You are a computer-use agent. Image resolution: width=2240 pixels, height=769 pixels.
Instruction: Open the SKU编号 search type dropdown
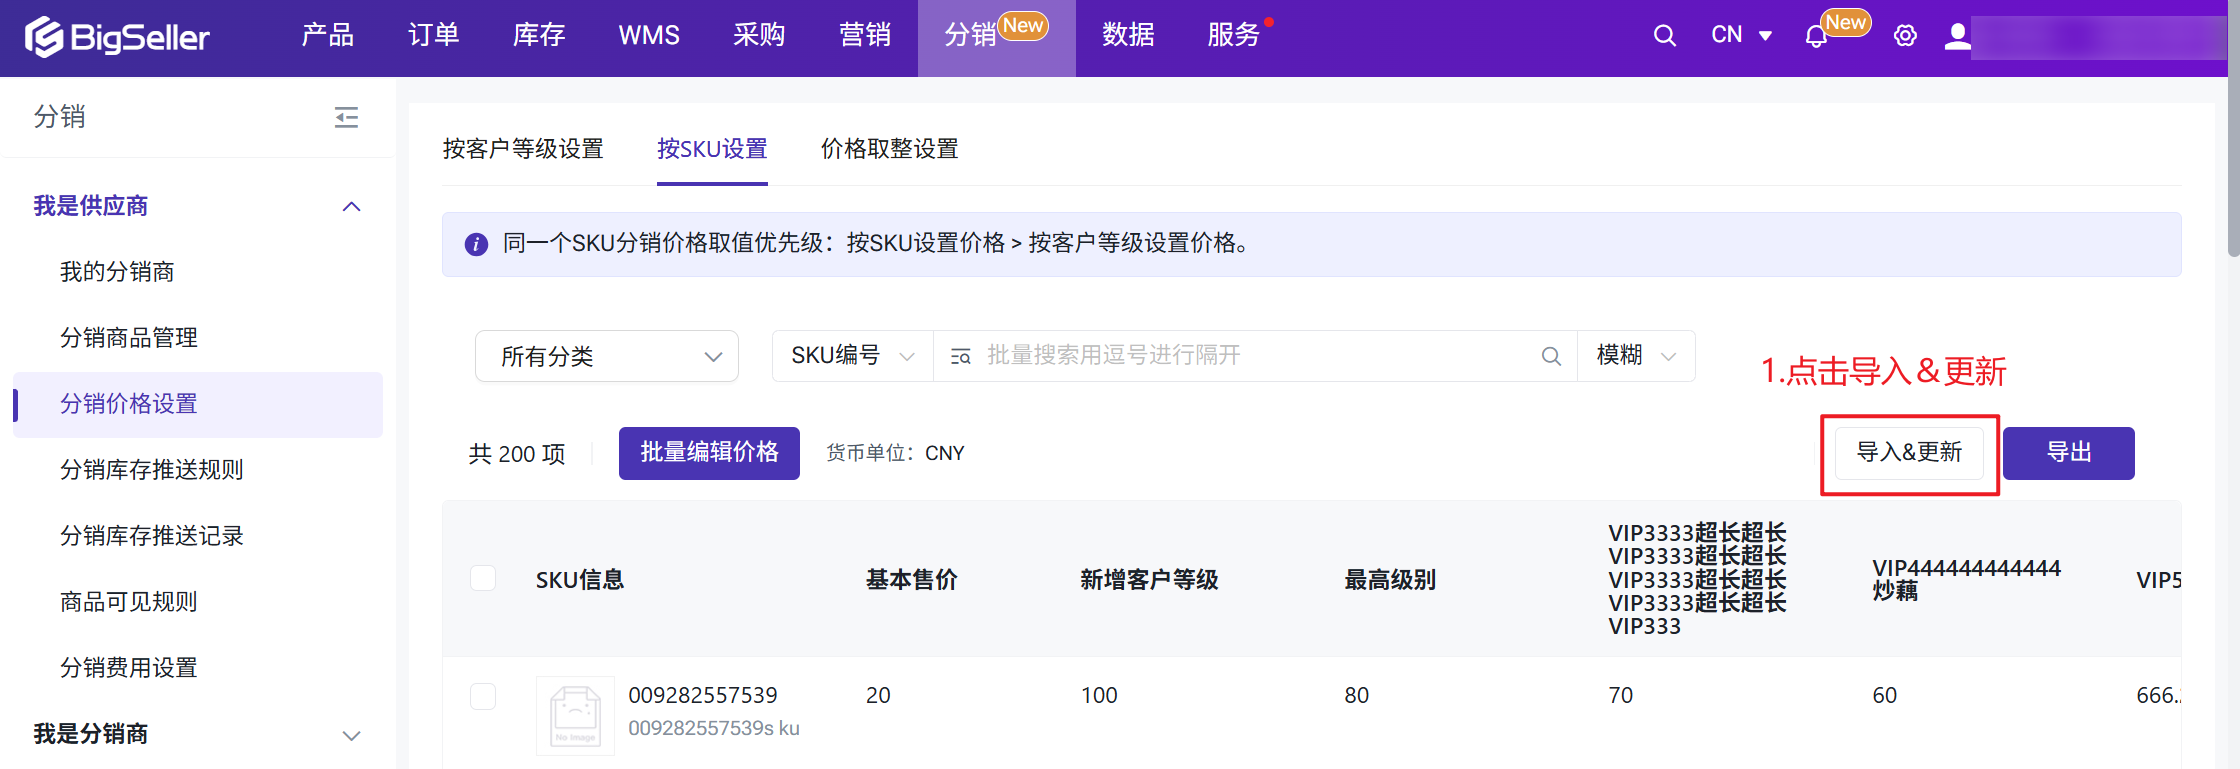coord(852,356)
